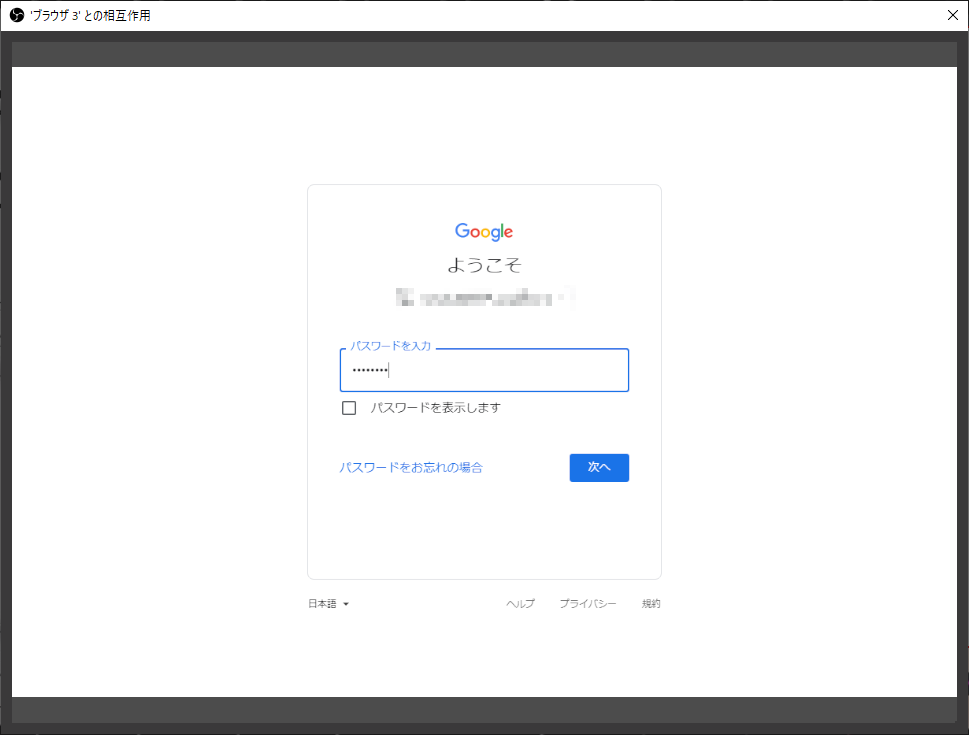Submit the password using the 次へ button
Screen dimensions: 969x735
(599, 467)
